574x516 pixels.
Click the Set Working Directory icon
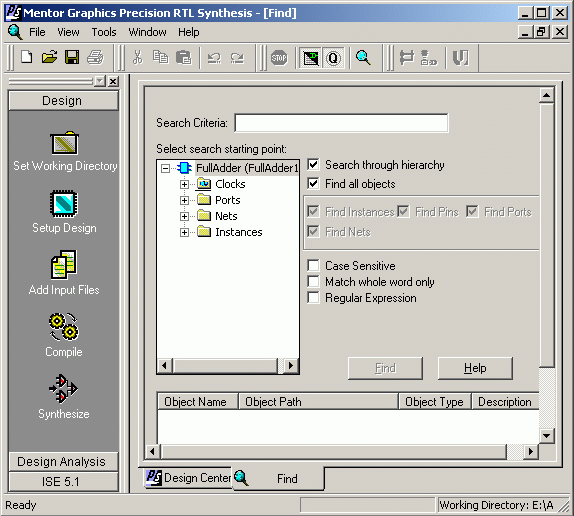pyautogui.click(x=64, y=143)
